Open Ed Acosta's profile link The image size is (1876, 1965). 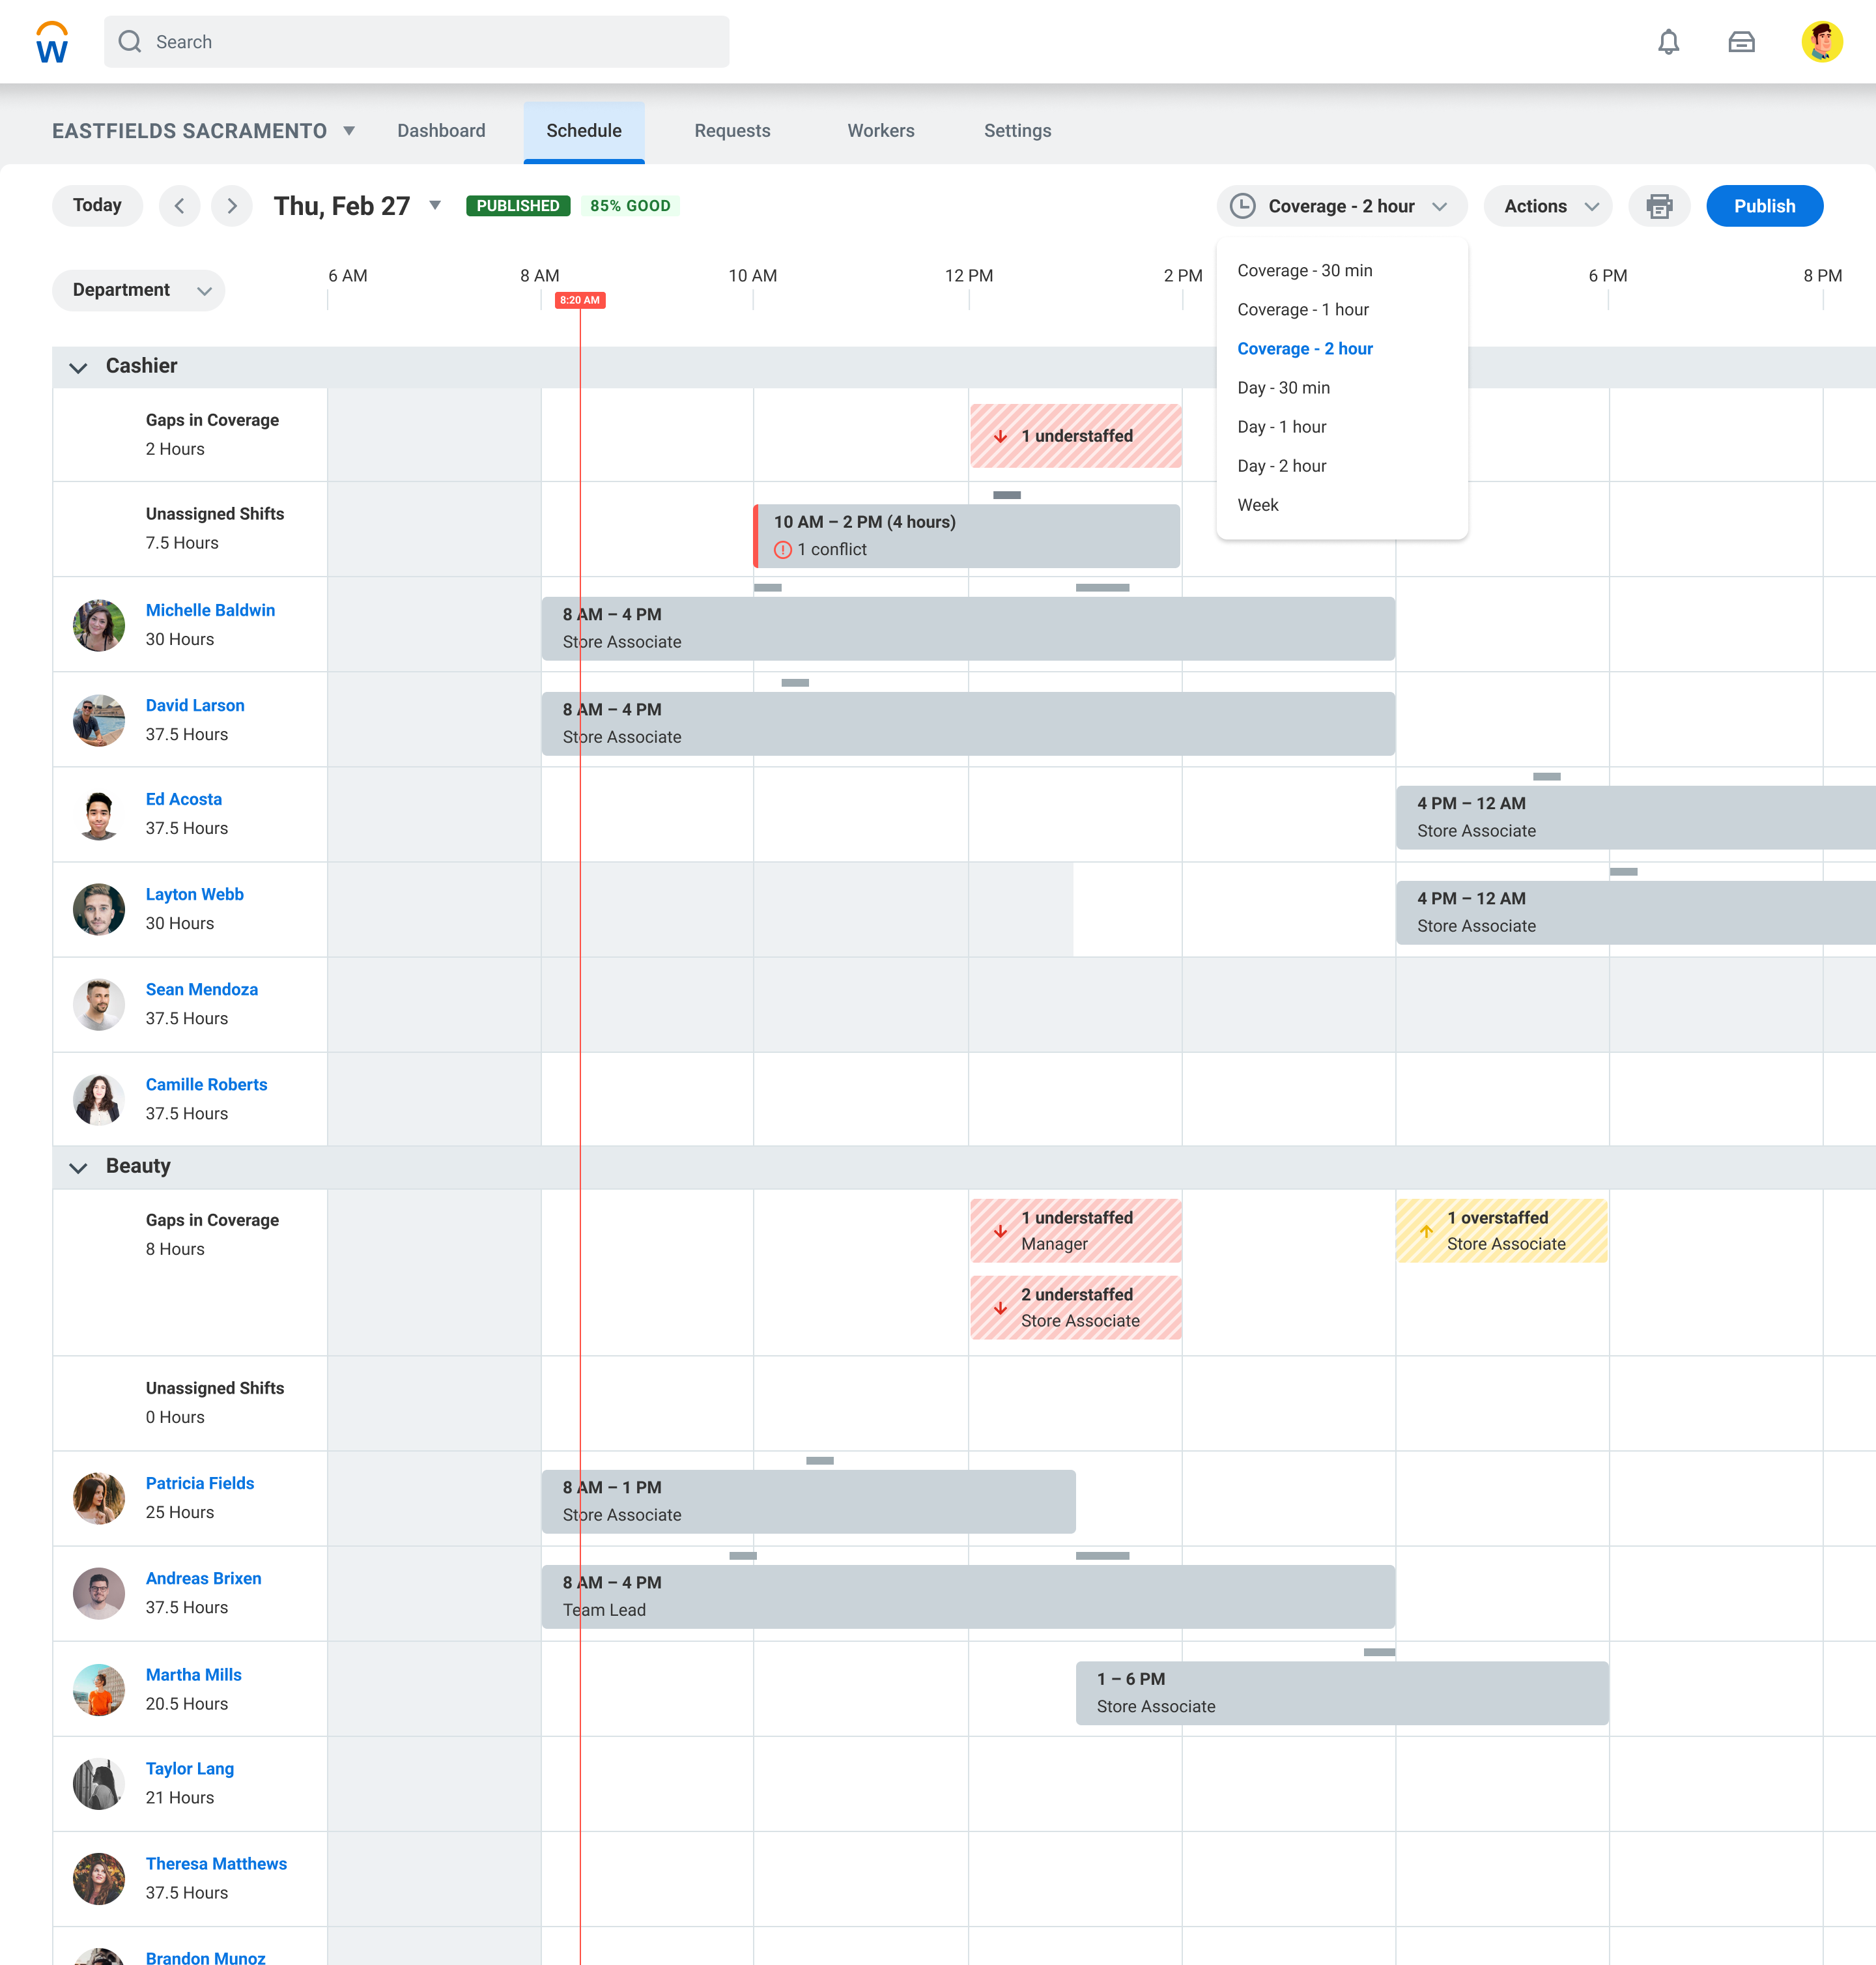184,799
